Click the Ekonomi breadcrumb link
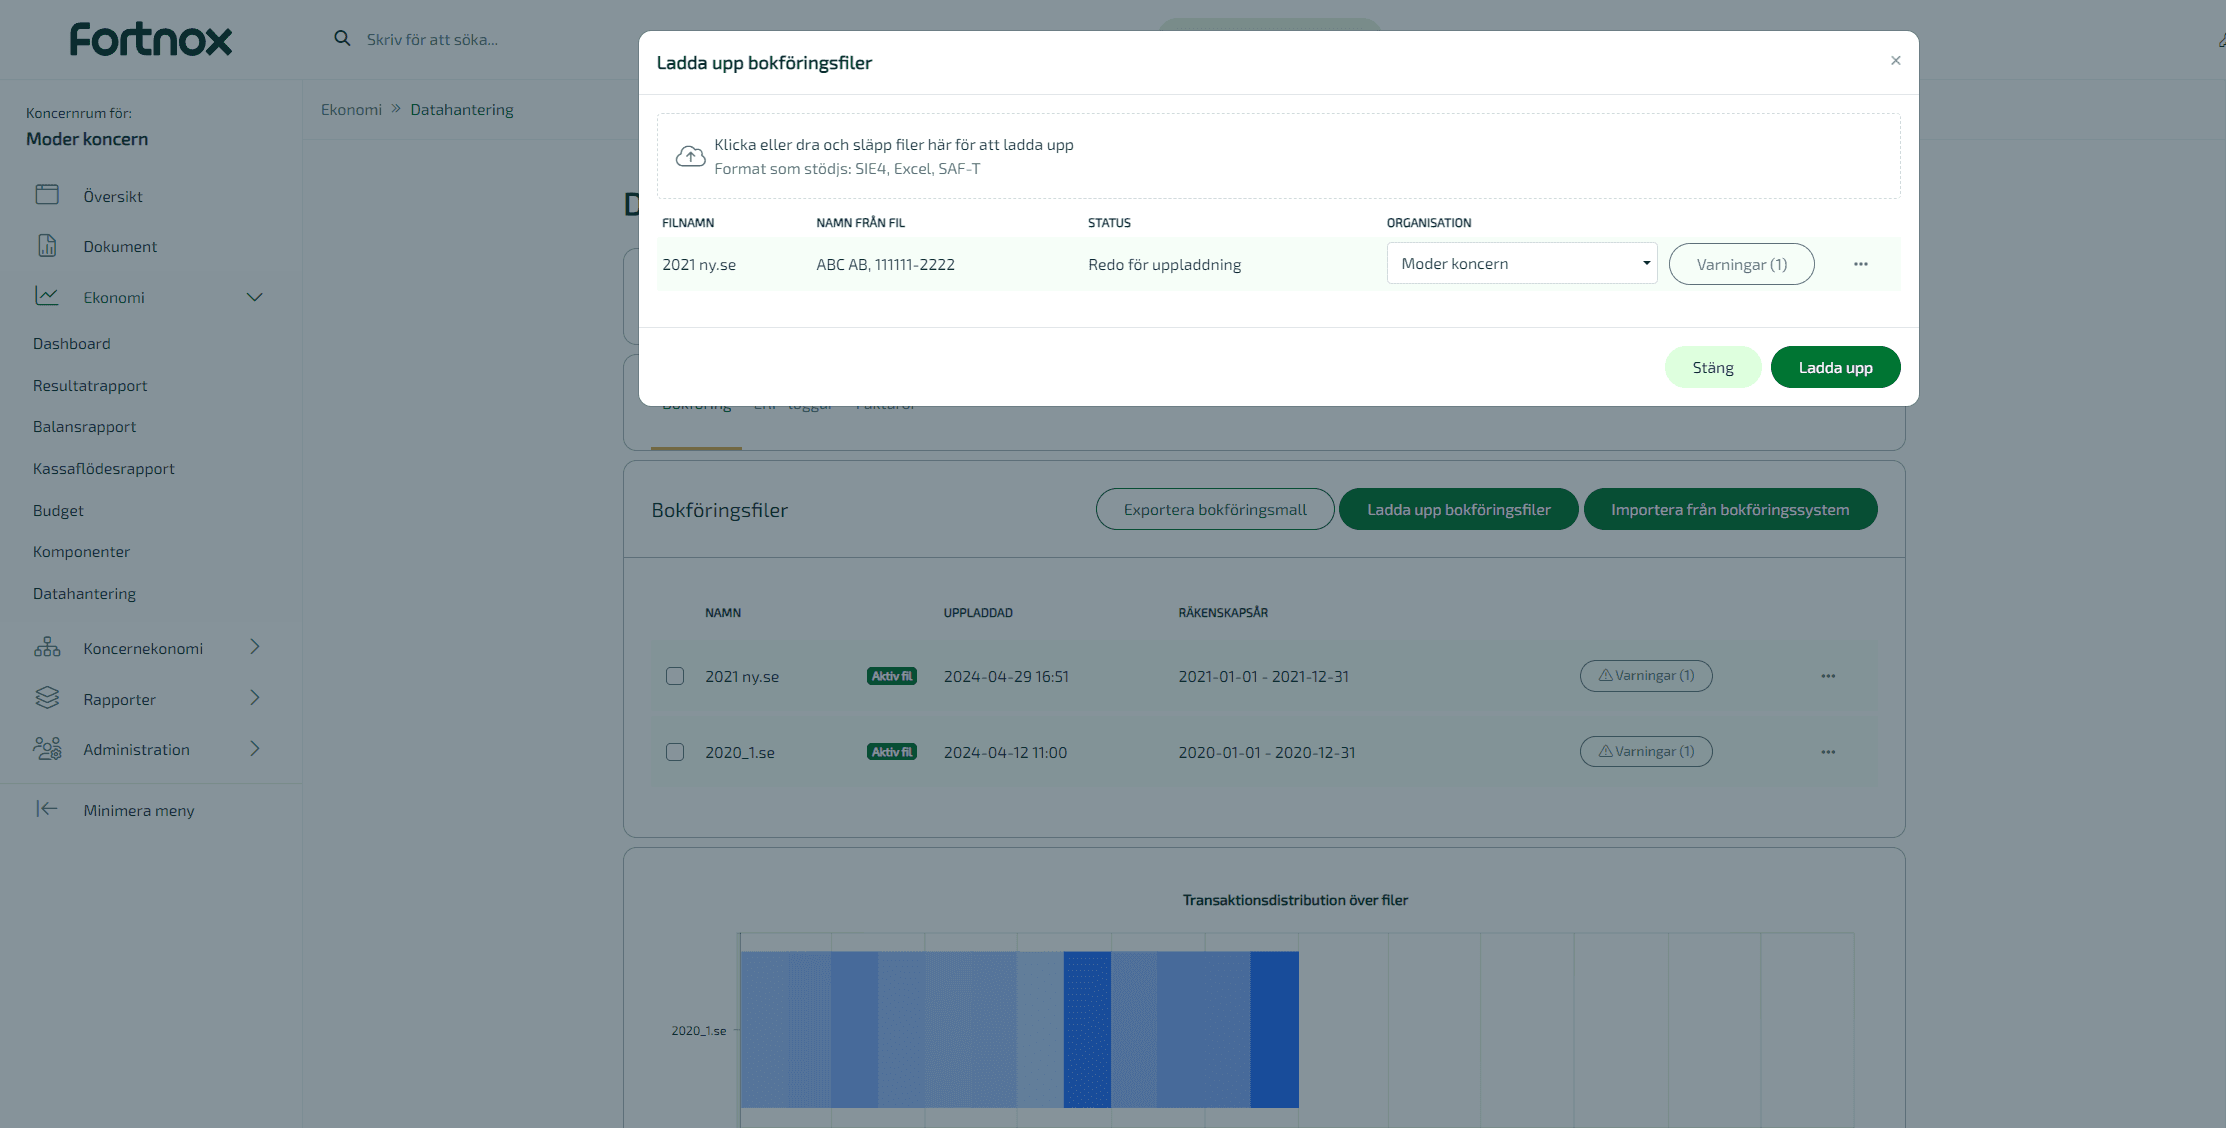The height and width of the screenshot is (1128, 2226). click(351, 110)
